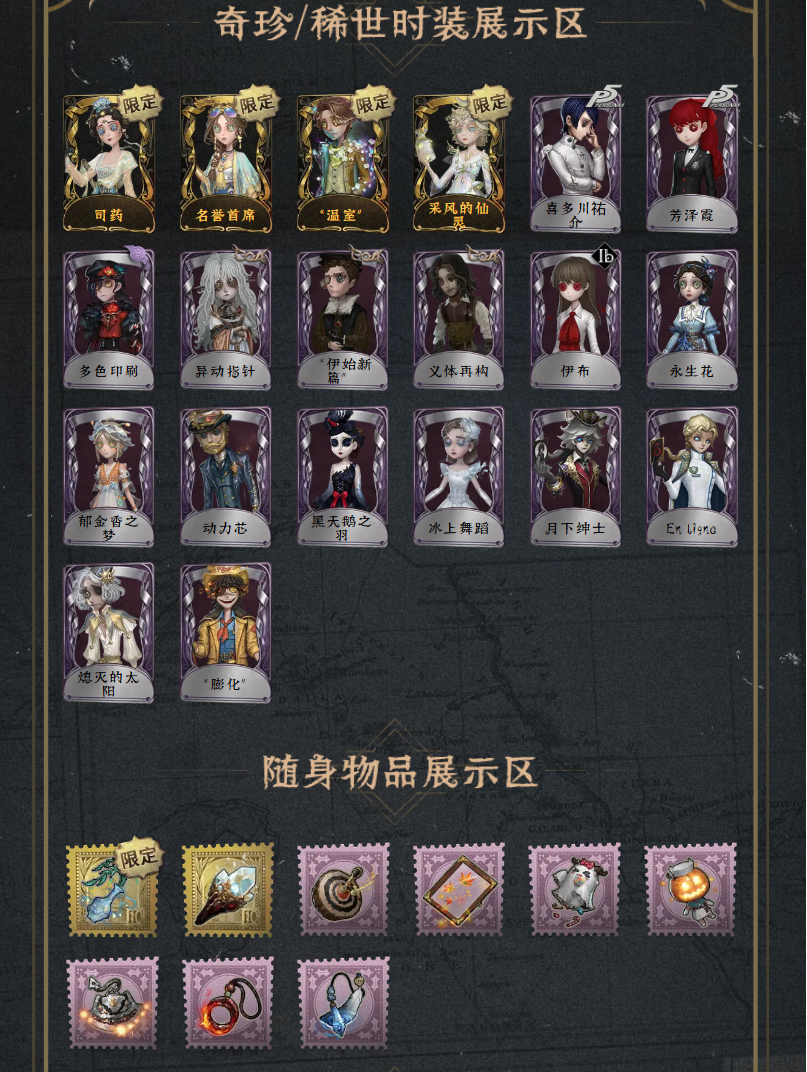Click the 黑天鹅之羽 costume card

point(343,477)
